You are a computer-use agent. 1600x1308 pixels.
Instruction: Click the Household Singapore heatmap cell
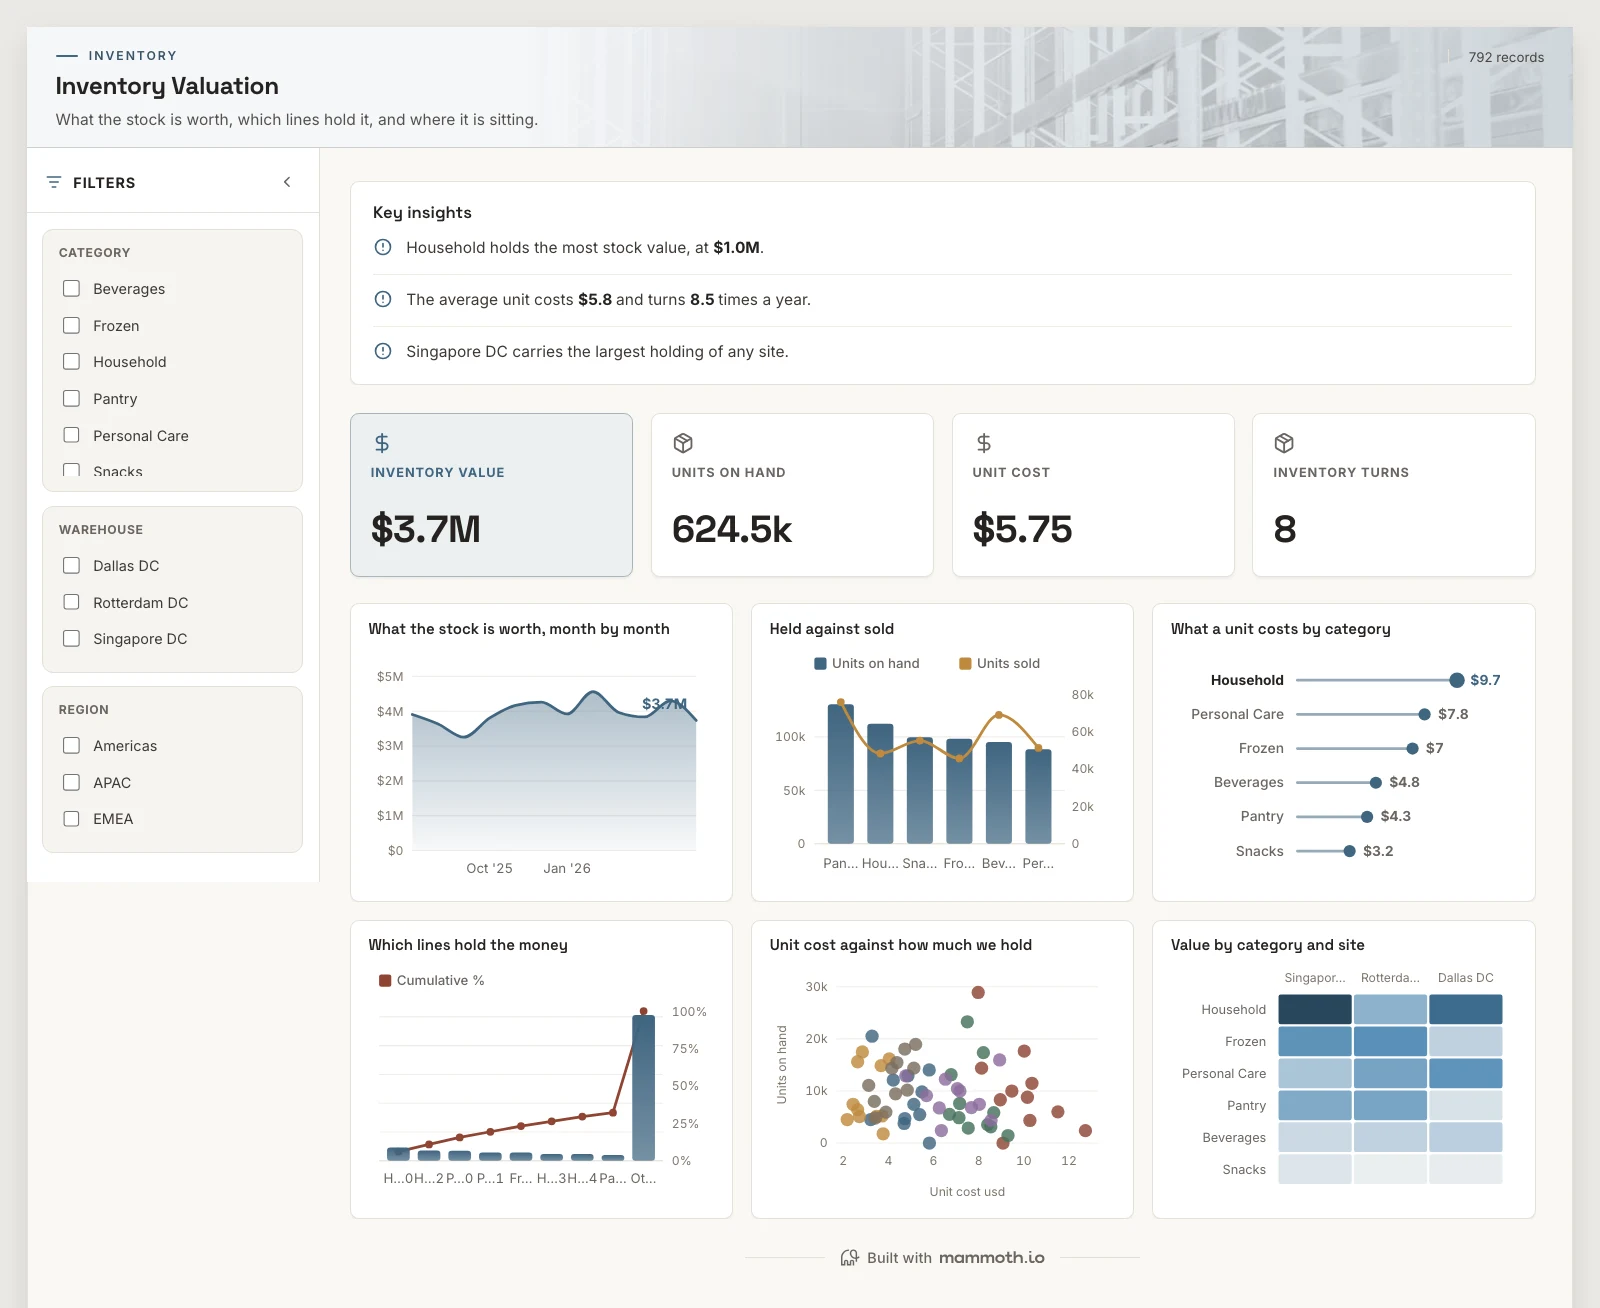[x=1315, y=1009]
